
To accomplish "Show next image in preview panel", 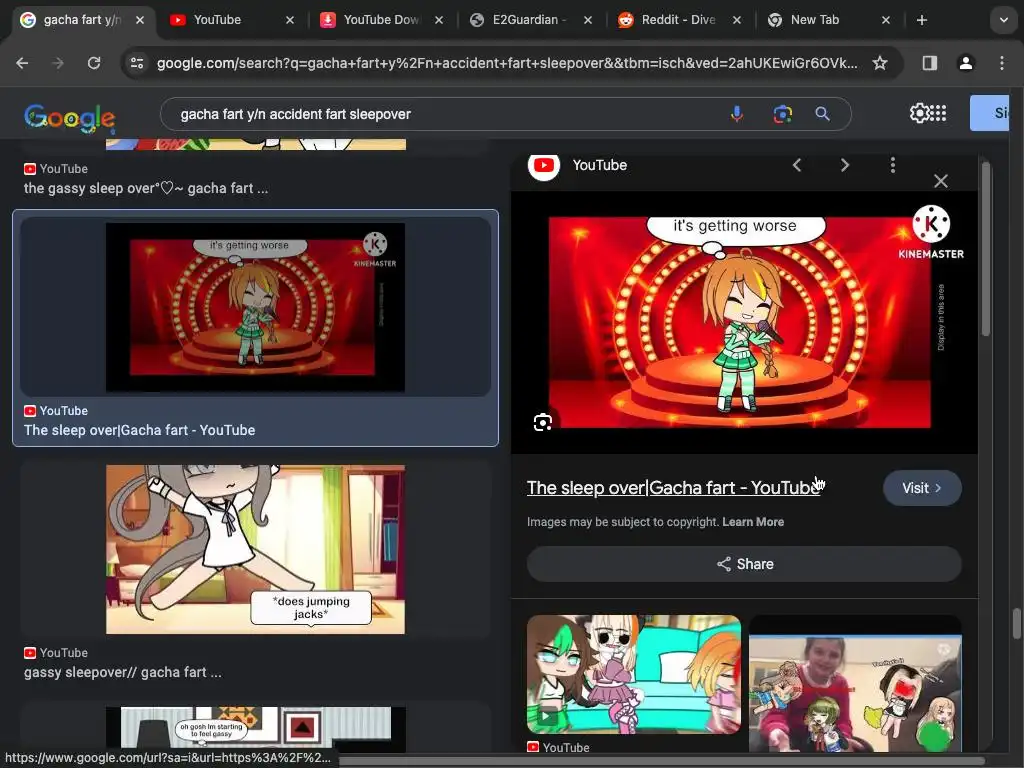I will click(x=844, y=165).
